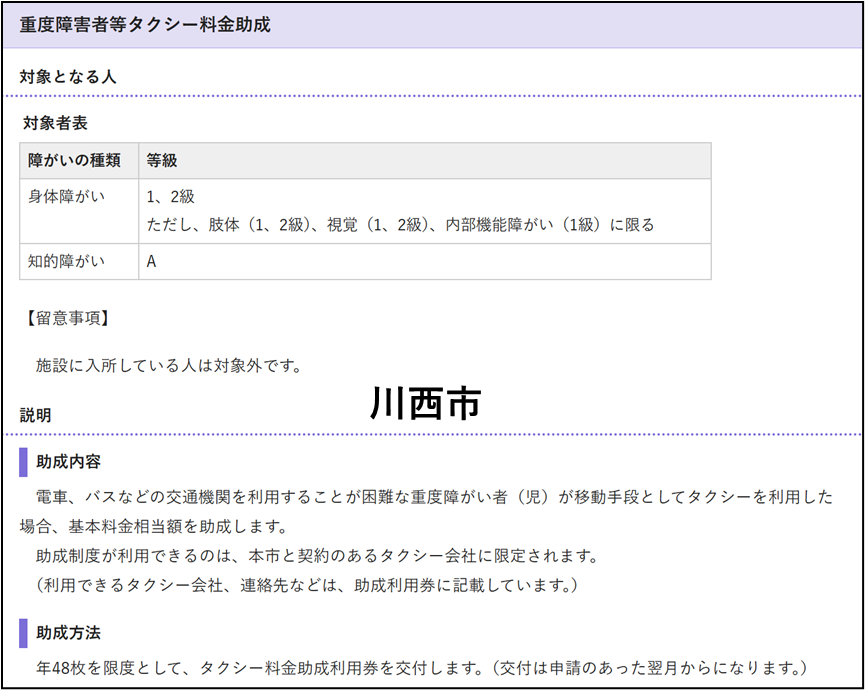This screenshot has height=690, width=865.
Task: Click the 等級 column header
Action: point(161,160)
